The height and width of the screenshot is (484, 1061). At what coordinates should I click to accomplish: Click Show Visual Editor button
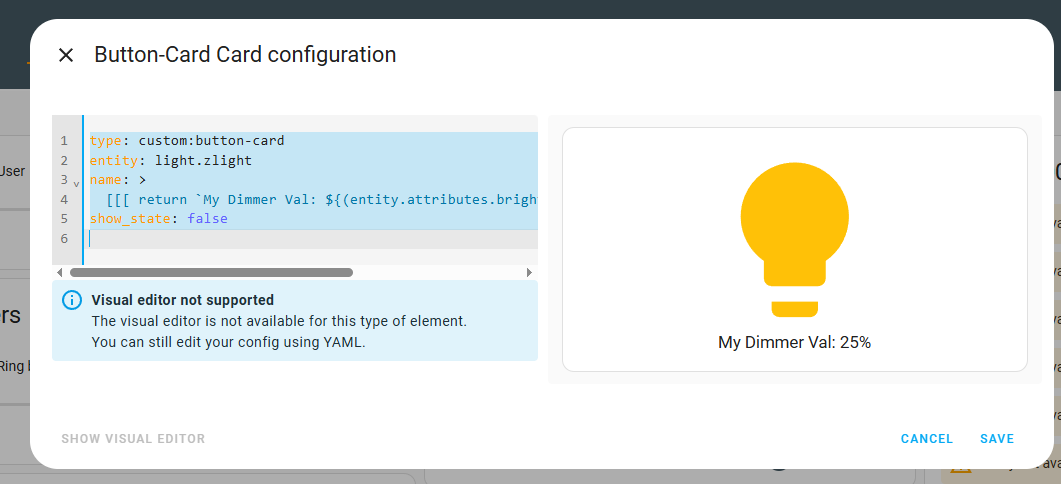coord(133,439)
